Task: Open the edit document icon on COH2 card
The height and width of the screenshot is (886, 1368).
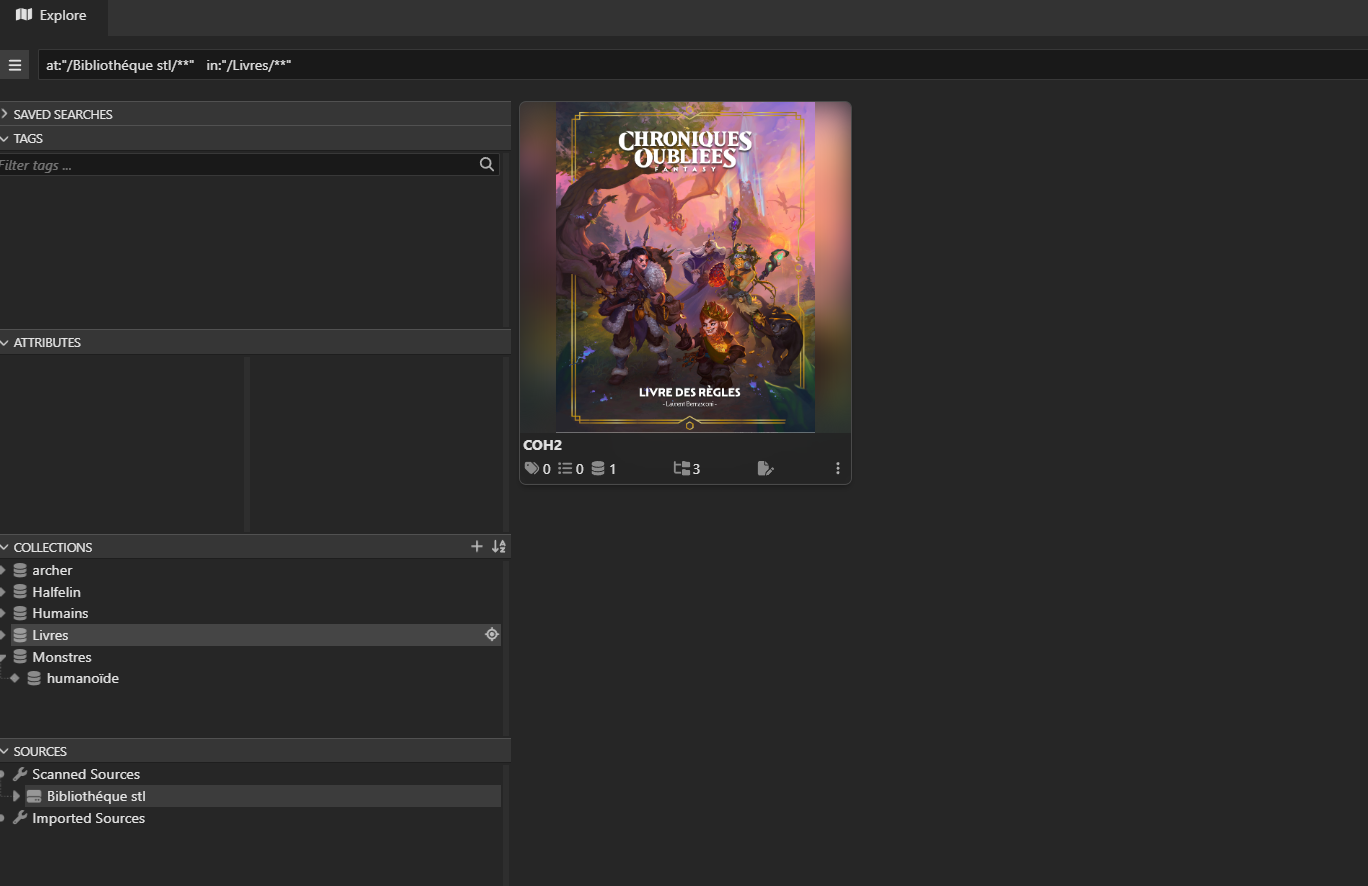Action: [x=765, y=468]
